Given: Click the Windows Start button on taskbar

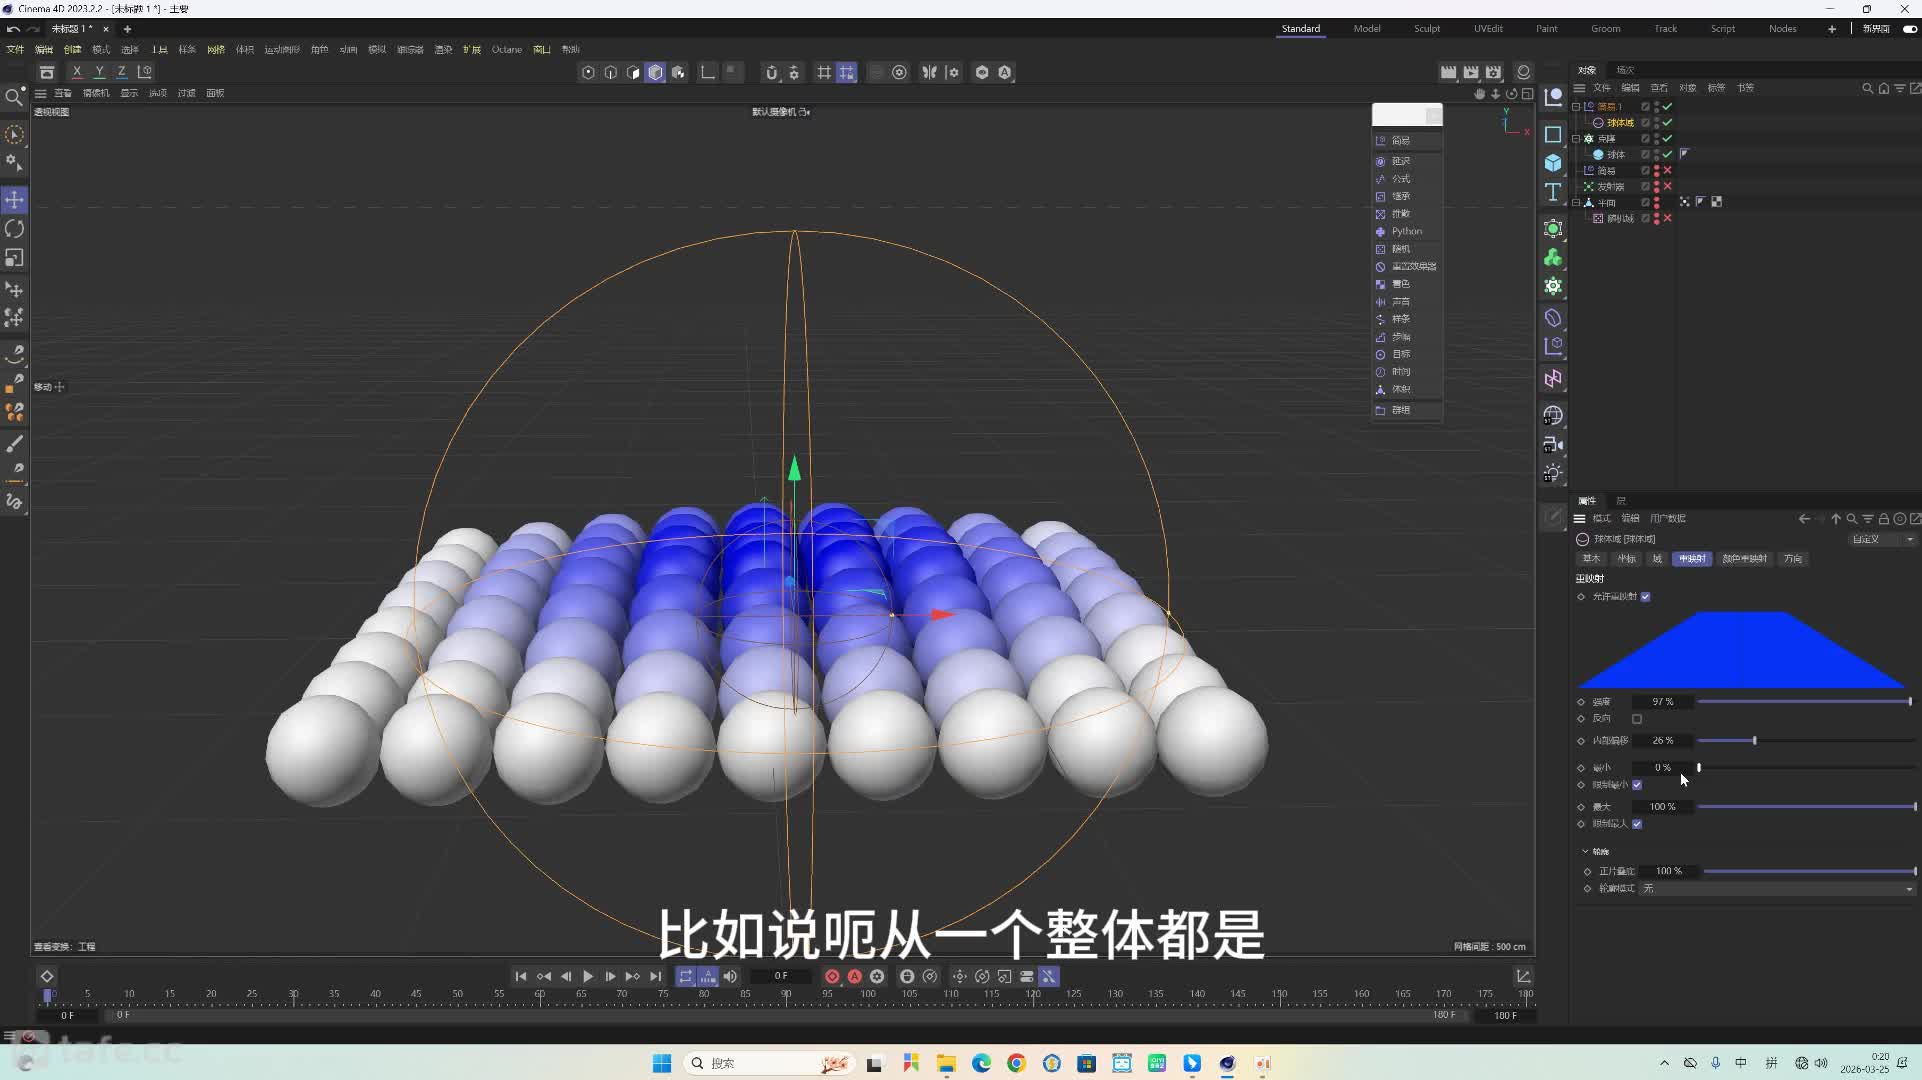Looking at the screenshot, I should 662,1063.
